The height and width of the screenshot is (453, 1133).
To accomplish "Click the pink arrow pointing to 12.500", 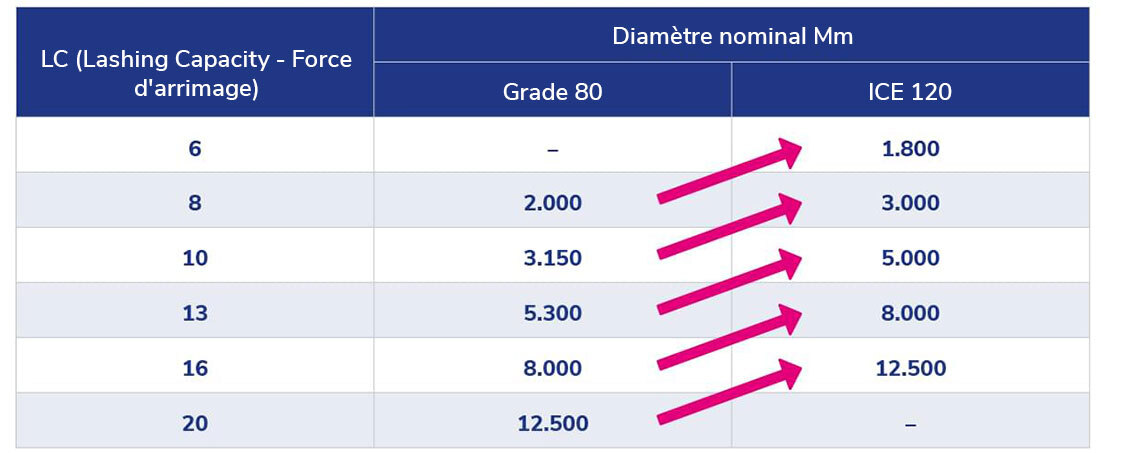I will [x=730, y=392].
